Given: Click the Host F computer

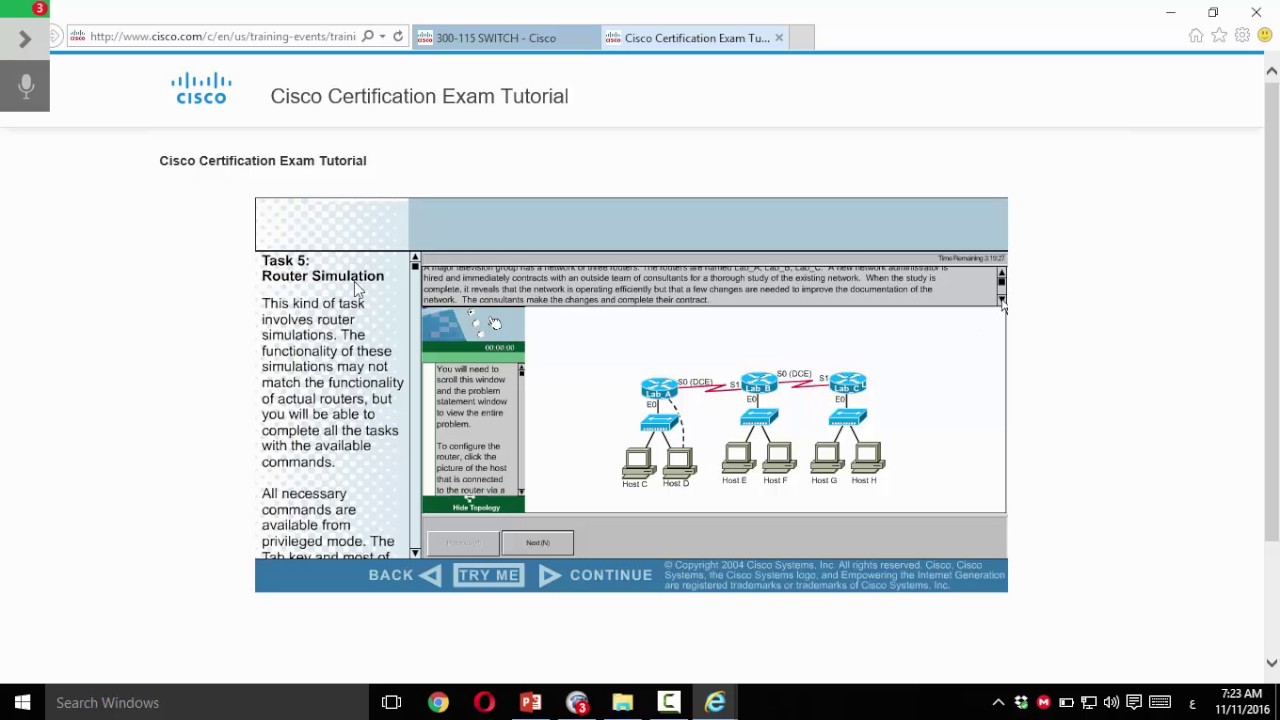Looking at the screenshot, I should (x=778, y=460).
